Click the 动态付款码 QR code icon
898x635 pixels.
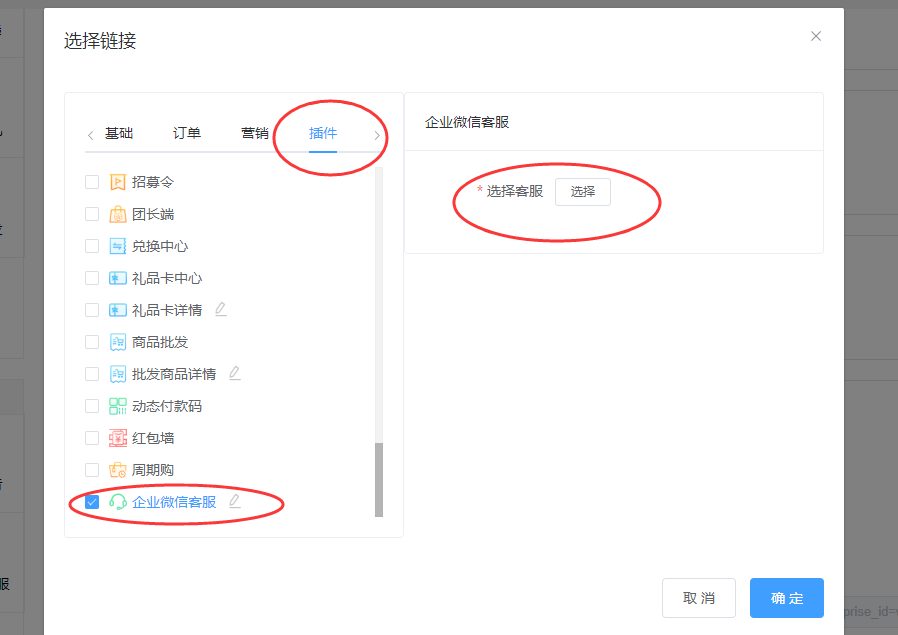(x=118, y=406)
